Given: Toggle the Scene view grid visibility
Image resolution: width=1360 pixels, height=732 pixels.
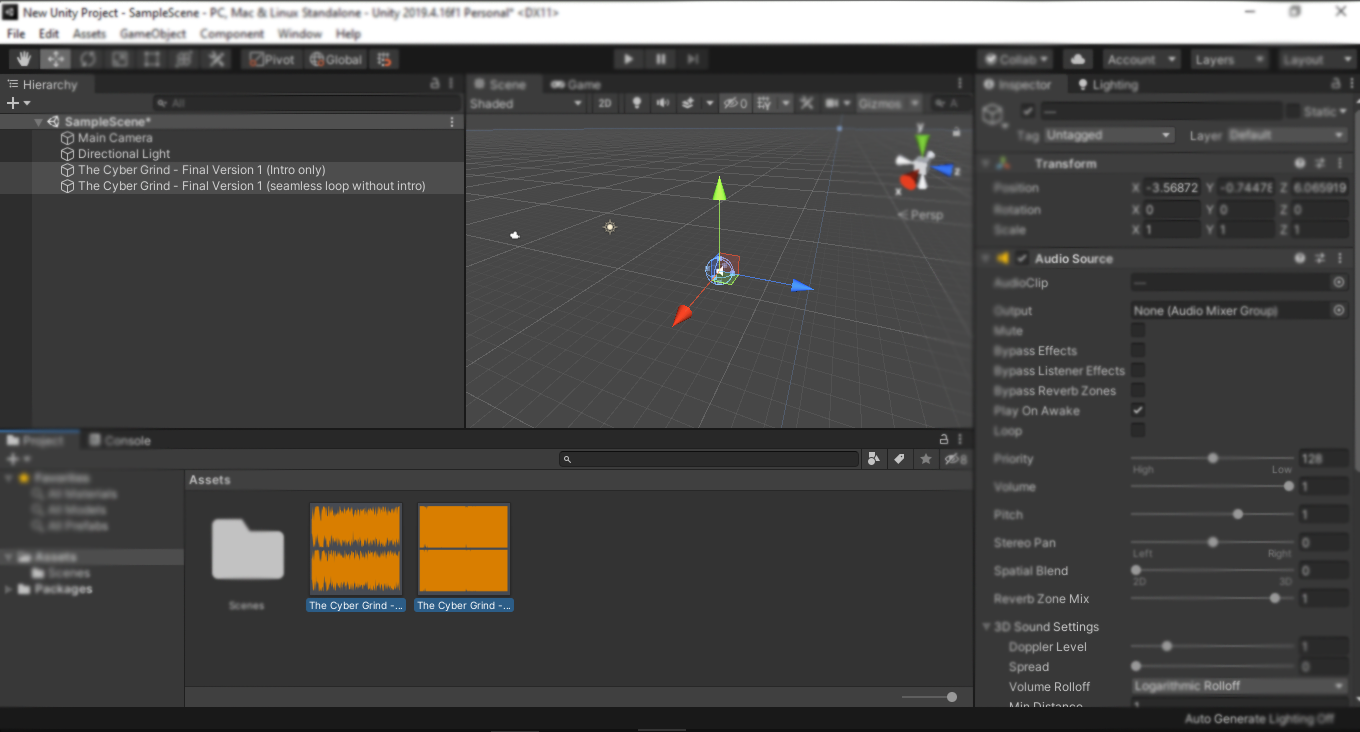Looking at the screenshot, I should [765, 103].
